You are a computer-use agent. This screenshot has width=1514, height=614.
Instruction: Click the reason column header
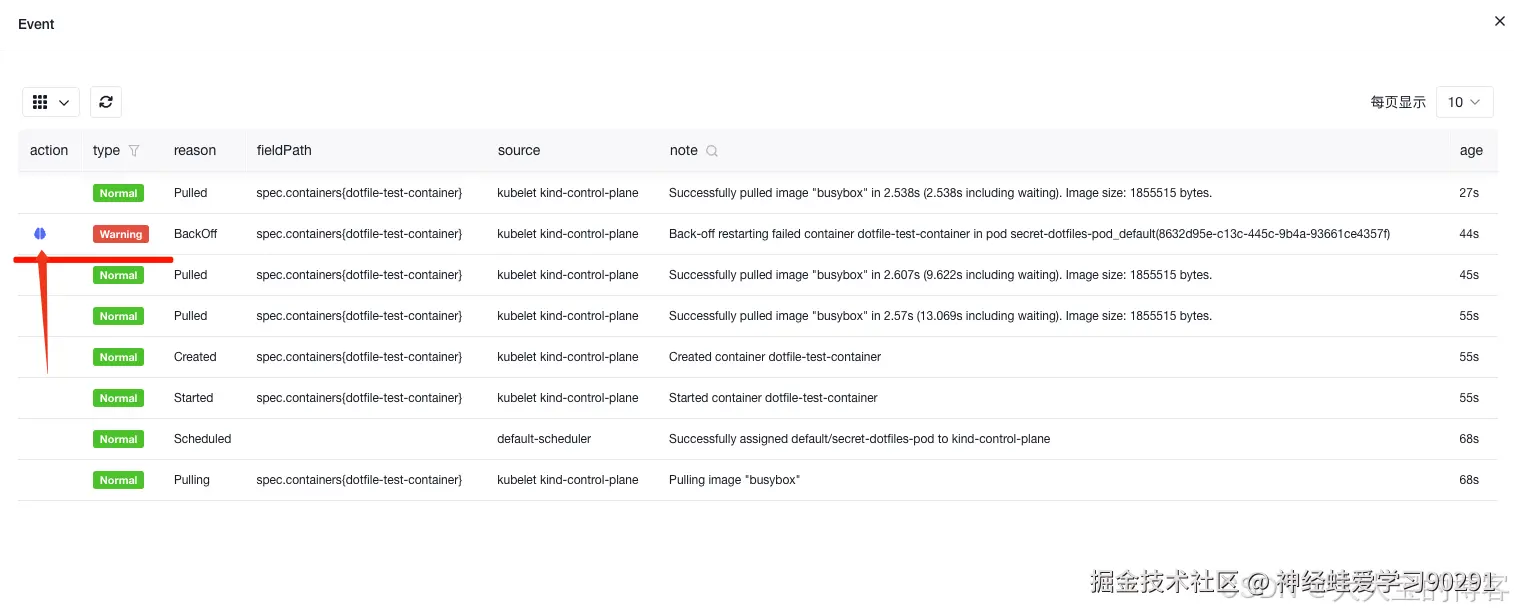pos(195,151)
